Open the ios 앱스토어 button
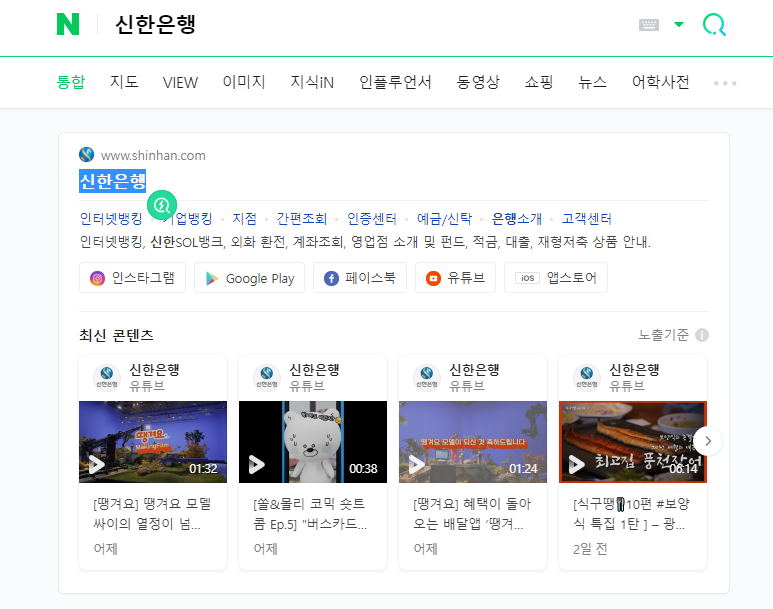 point(556,278)
